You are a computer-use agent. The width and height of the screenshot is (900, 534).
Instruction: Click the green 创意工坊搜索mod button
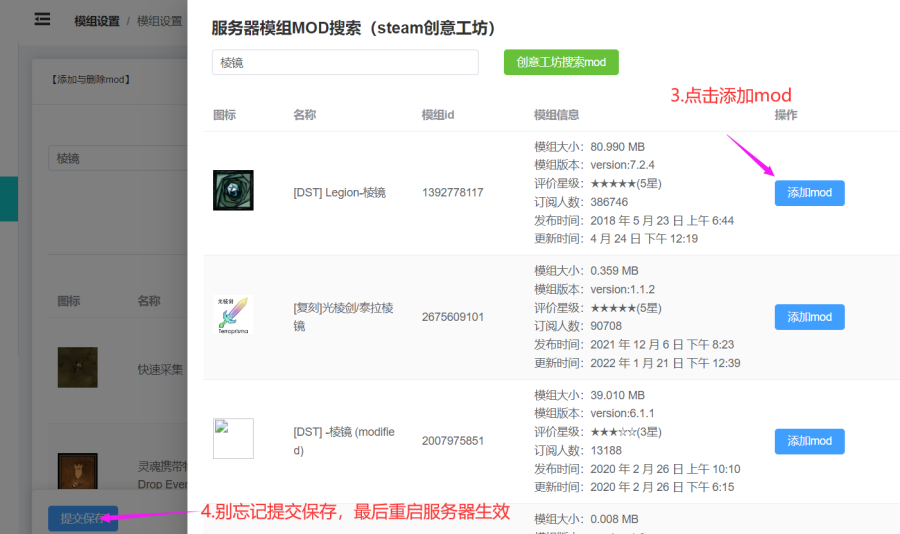pos(561,62)
